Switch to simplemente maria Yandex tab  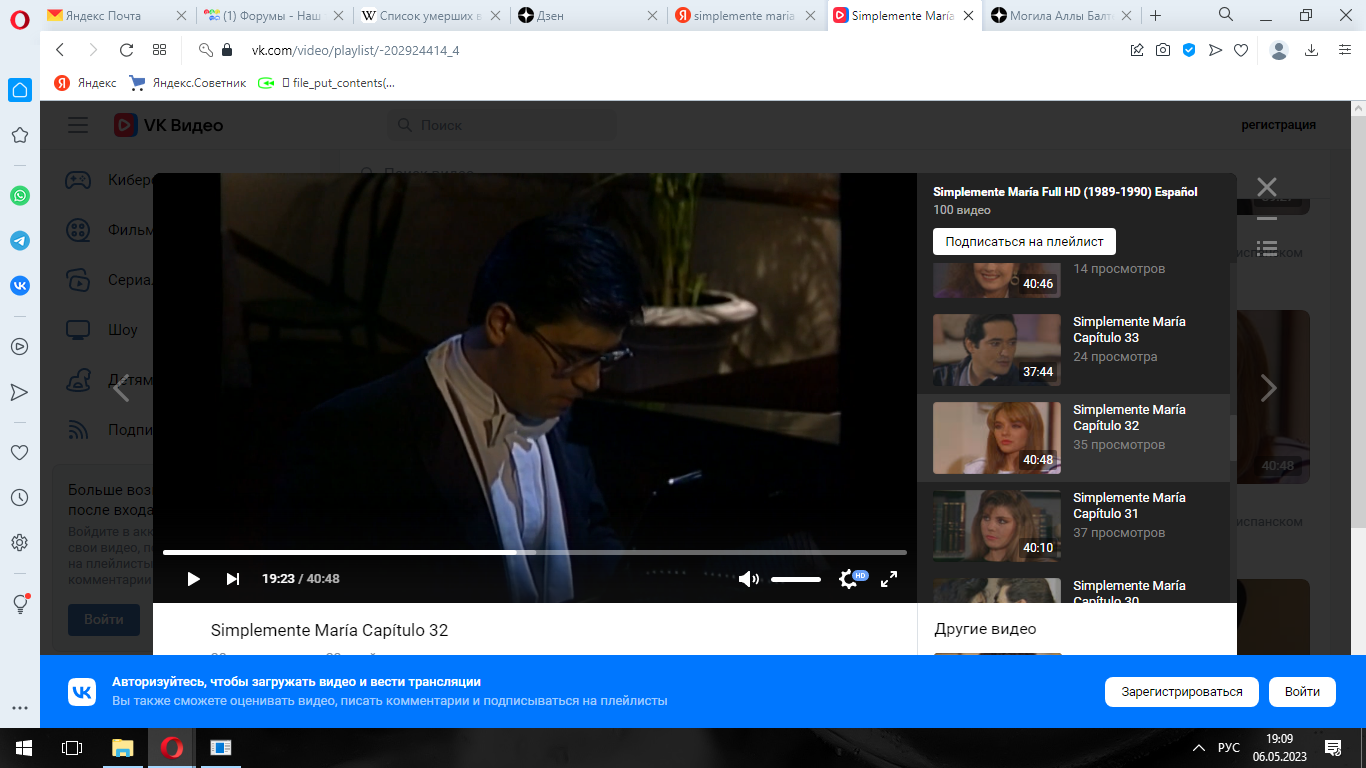pyautogui.click(x=747, y=15)
